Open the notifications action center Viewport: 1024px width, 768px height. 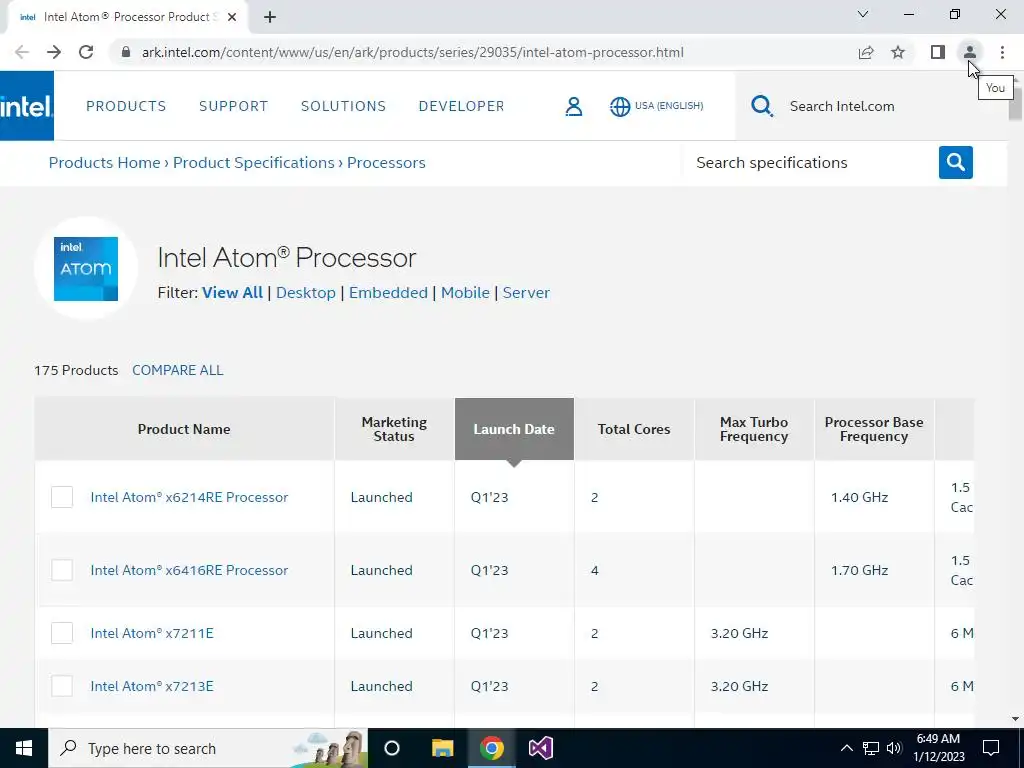pyautogui.click(x=991, y=748)
